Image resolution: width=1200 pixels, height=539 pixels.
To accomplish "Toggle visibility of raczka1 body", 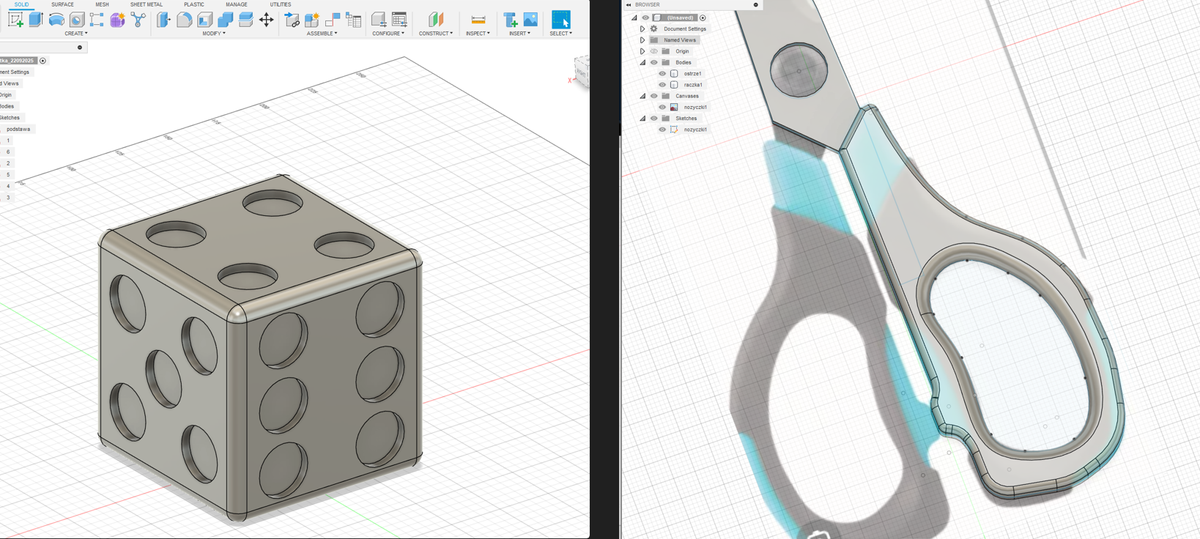I will (x=662, y=85).
